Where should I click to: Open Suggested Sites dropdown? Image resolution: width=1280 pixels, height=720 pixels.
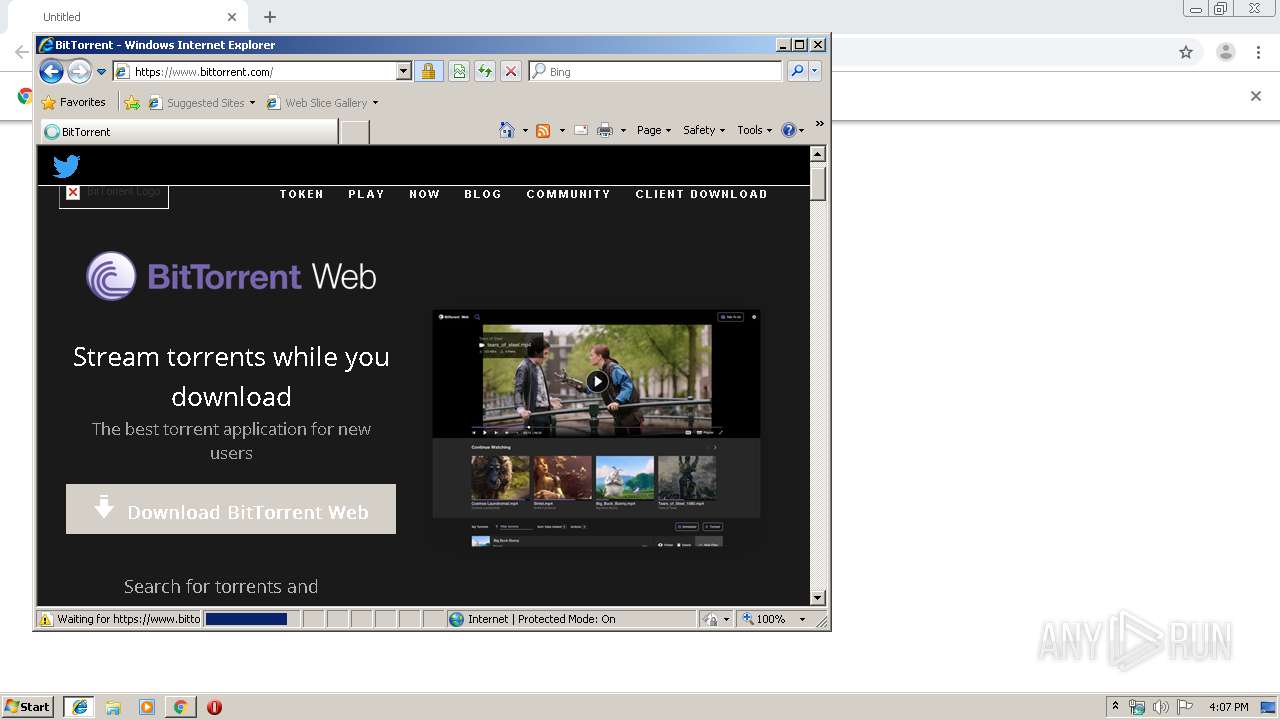(202, 102)
